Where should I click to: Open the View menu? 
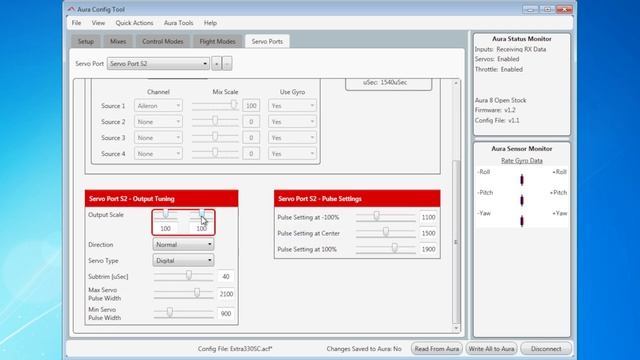[98, 23]
